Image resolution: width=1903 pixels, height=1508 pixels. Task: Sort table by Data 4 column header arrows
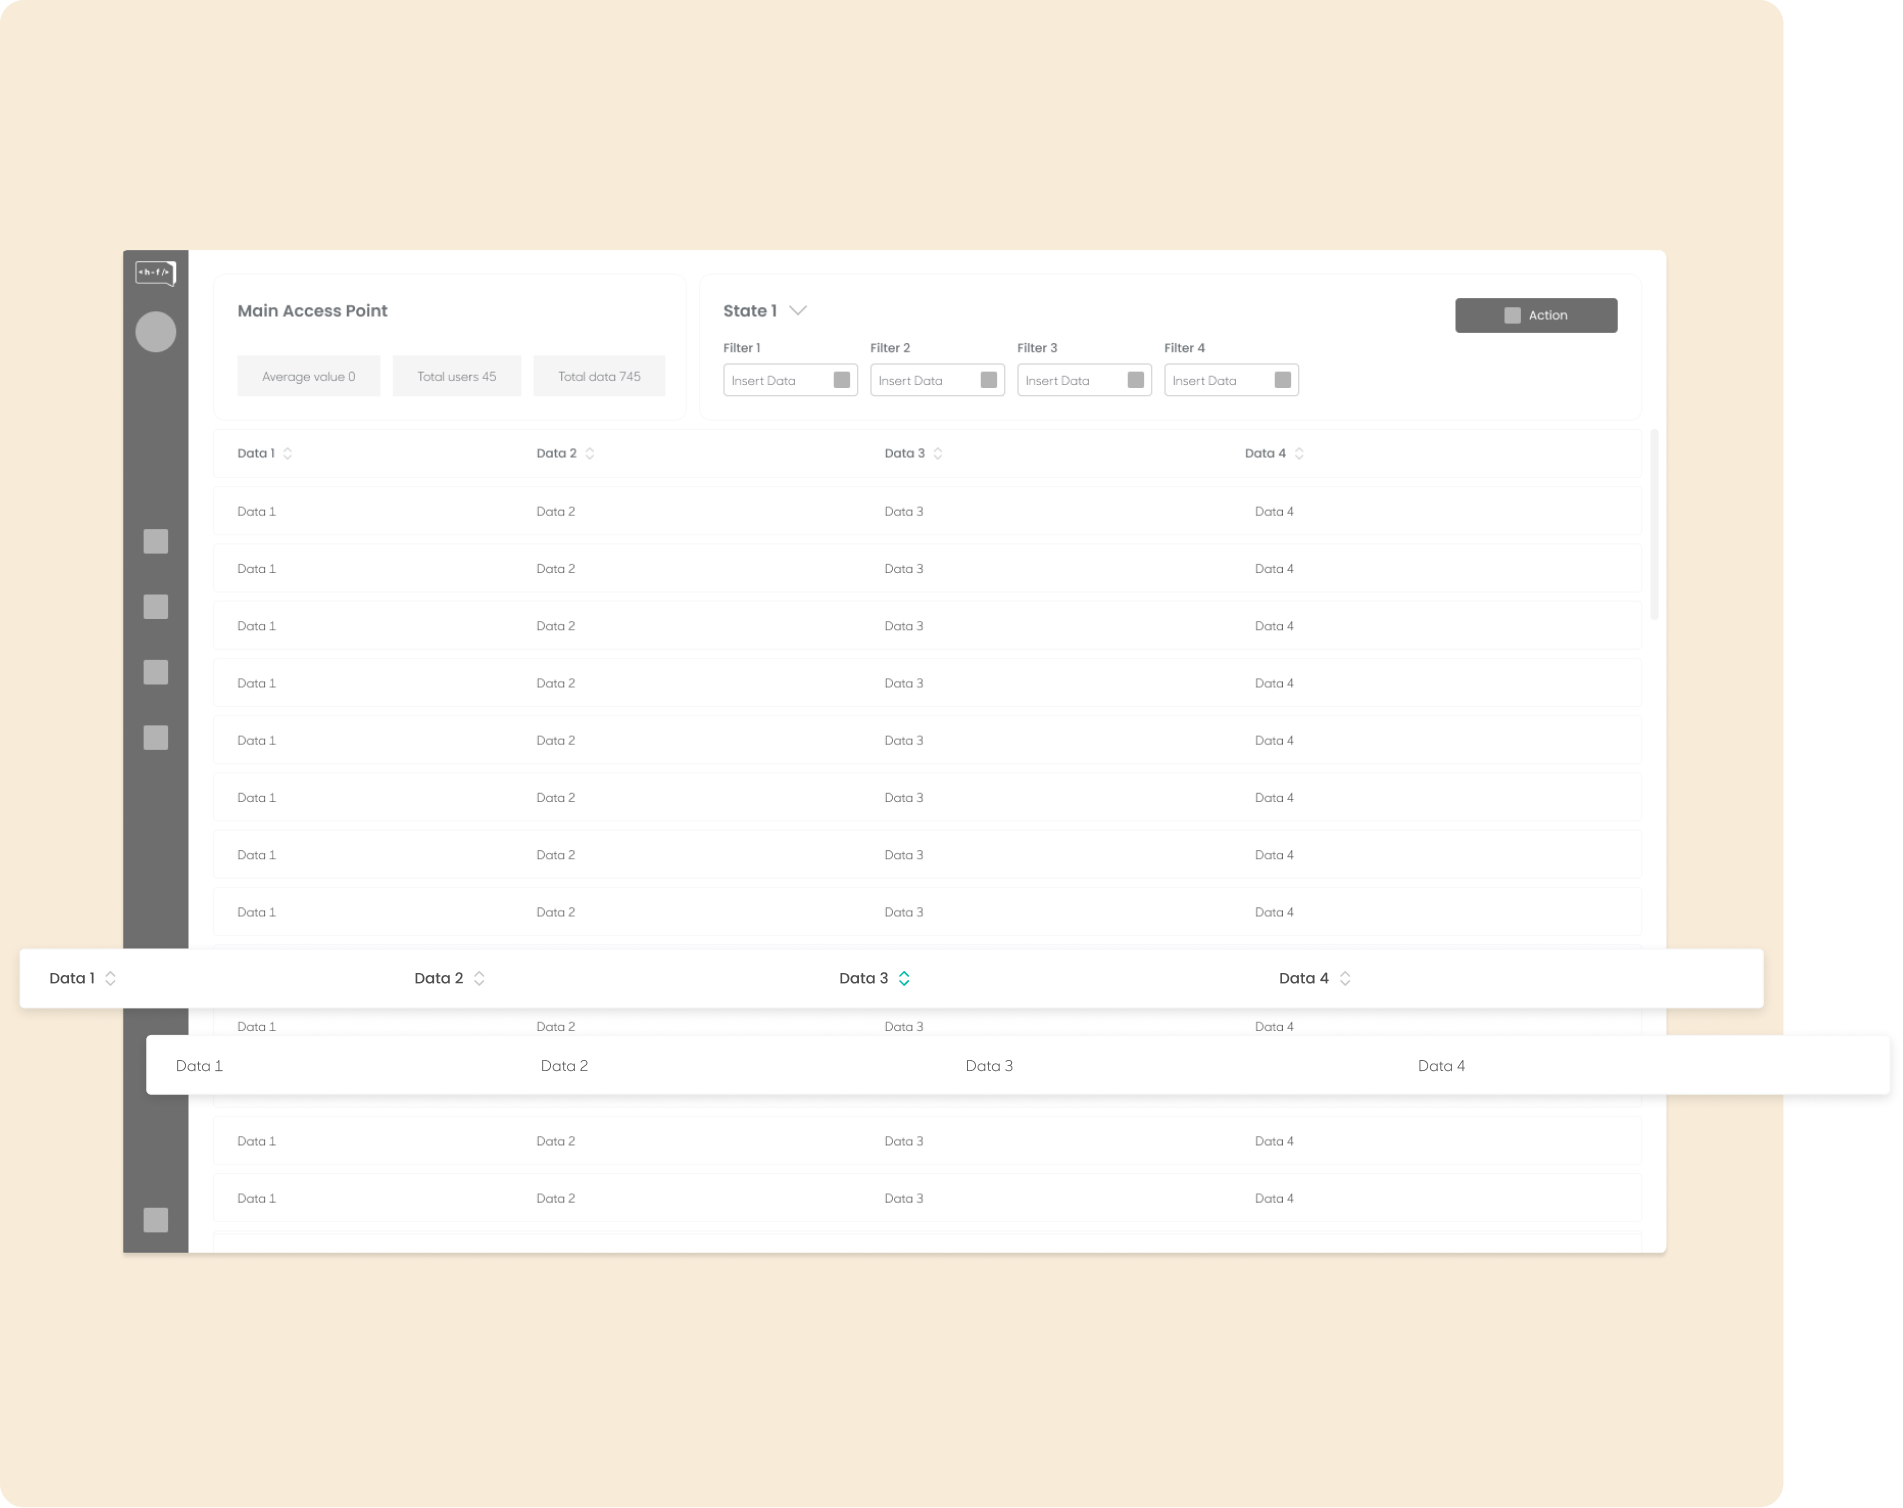click(x=1299, y=454)
